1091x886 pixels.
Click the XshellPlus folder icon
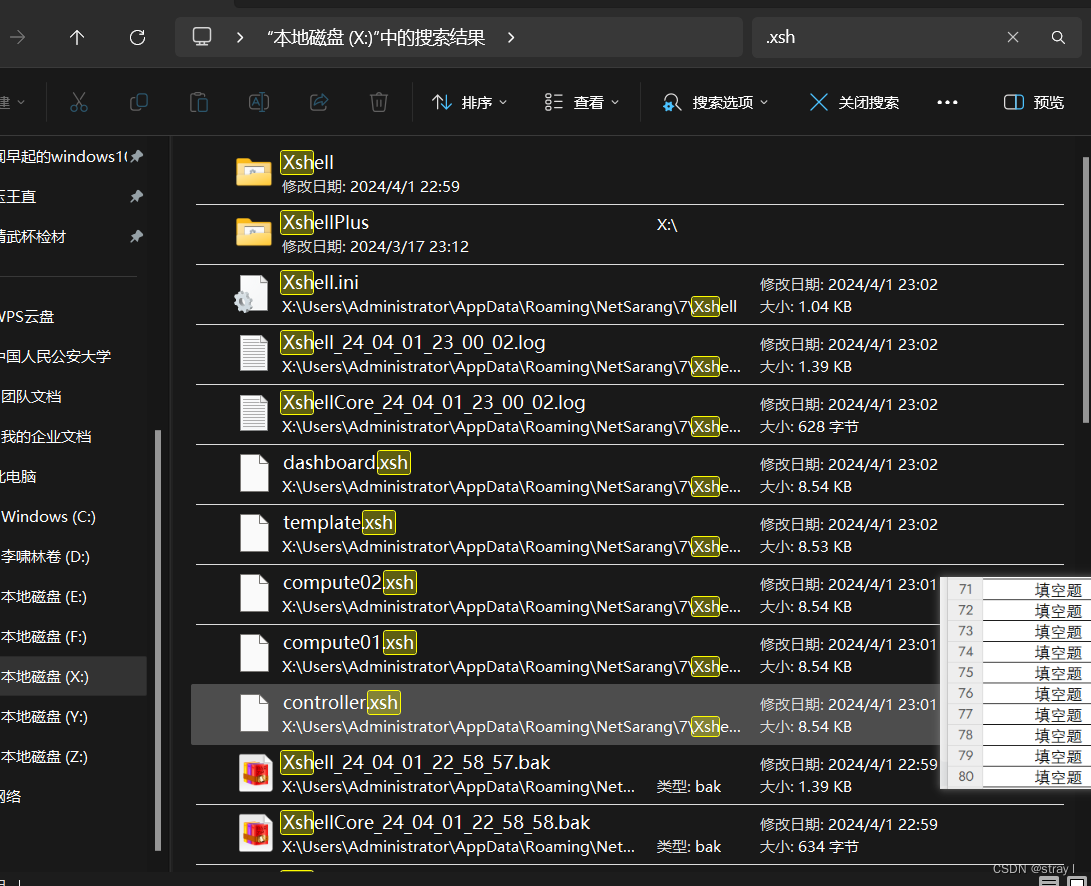(x=253, y=232)
